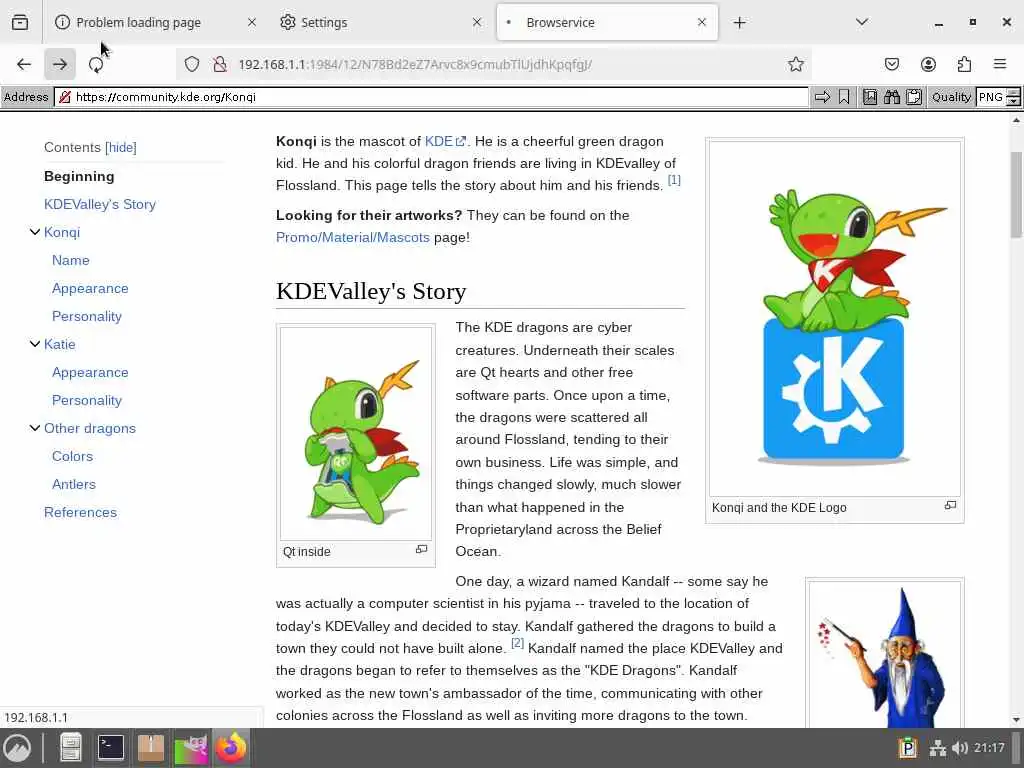The height and width of the screenshot is (768, 1024).
Task: Collapse the Other dragons contents section
Action: point(35,428)
